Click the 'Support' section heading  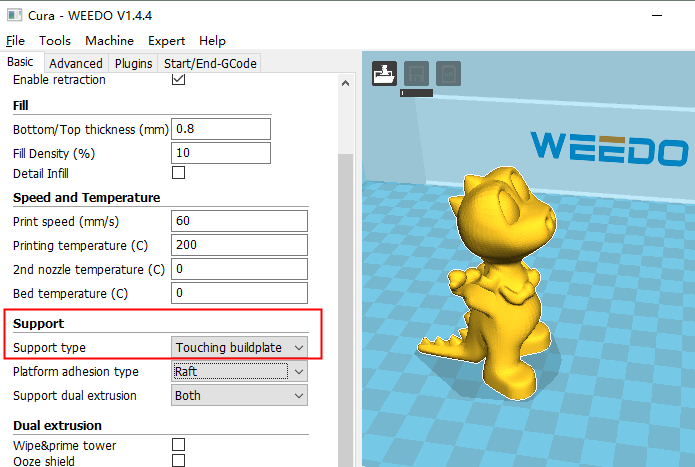coord(39,323)
